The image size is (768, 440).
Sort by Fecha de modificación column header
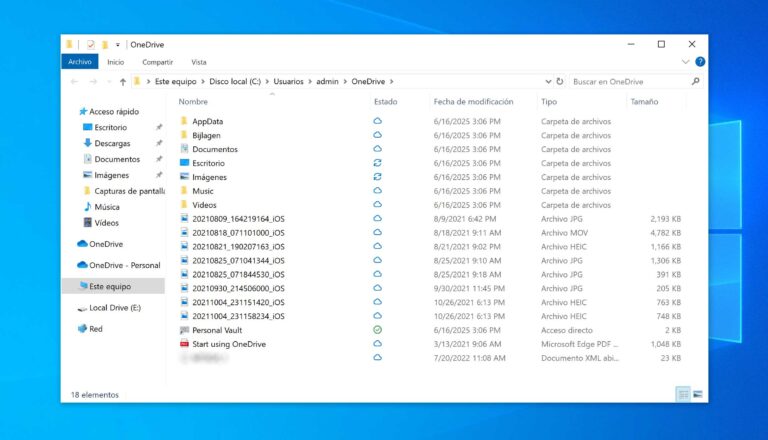click(473, 101)
